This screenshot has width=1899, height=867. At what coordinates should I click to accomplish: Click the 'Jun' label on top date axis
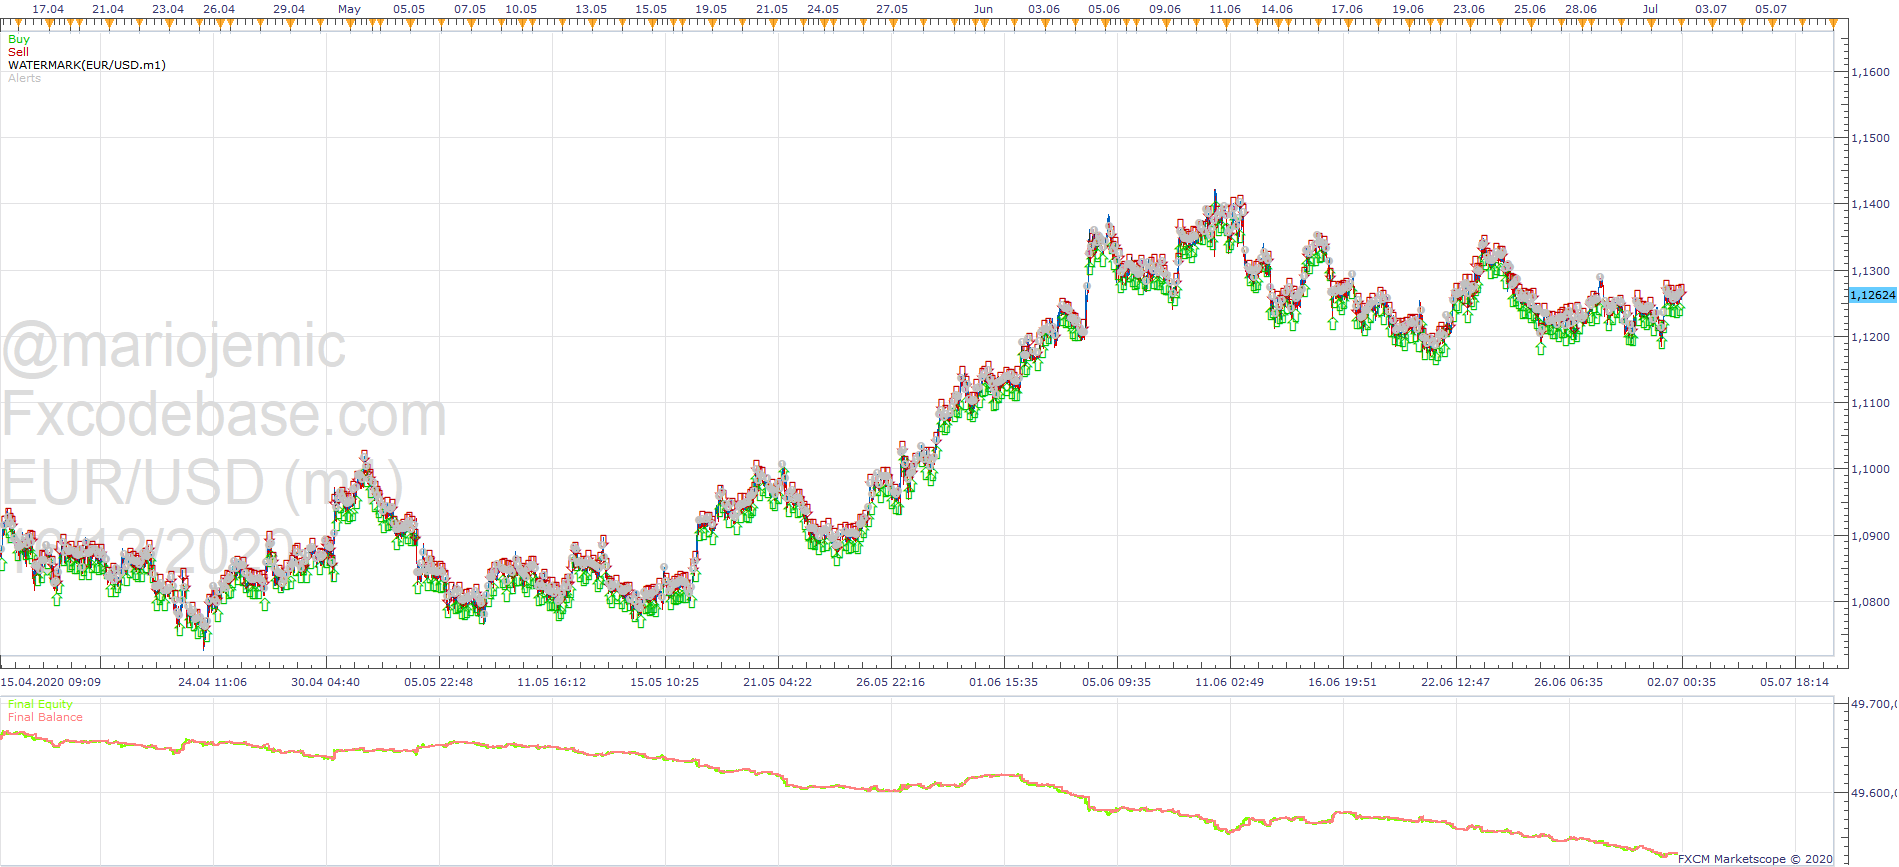coord(983,9)
